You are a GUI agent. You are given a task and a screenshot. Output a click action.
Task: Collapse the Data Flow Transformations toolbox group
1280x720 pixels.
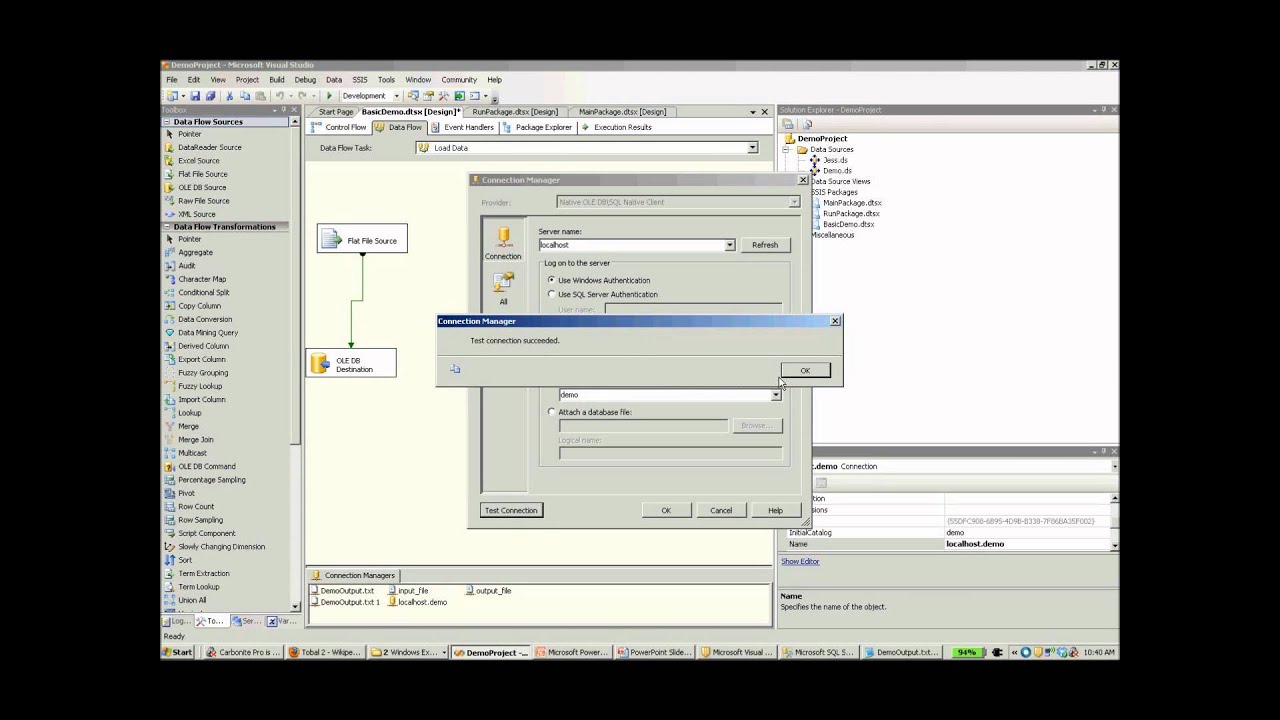[x=168, y=227]
